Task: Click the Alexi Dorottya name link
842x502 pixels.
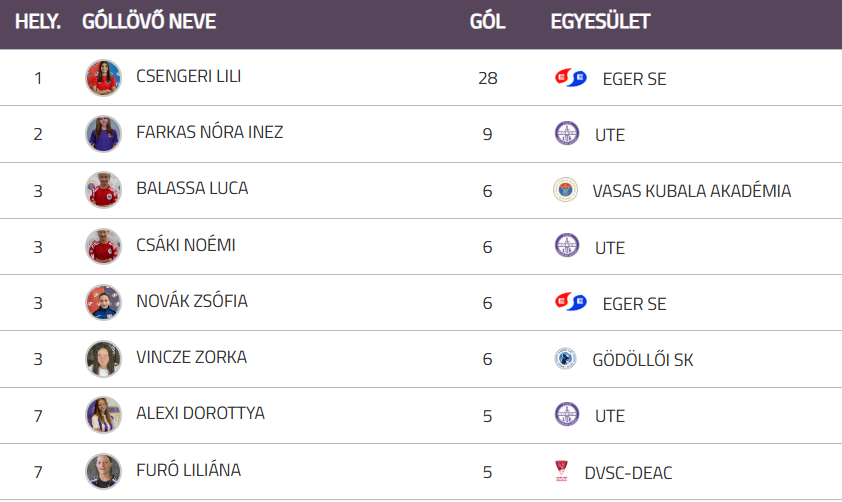Action: 200,413
